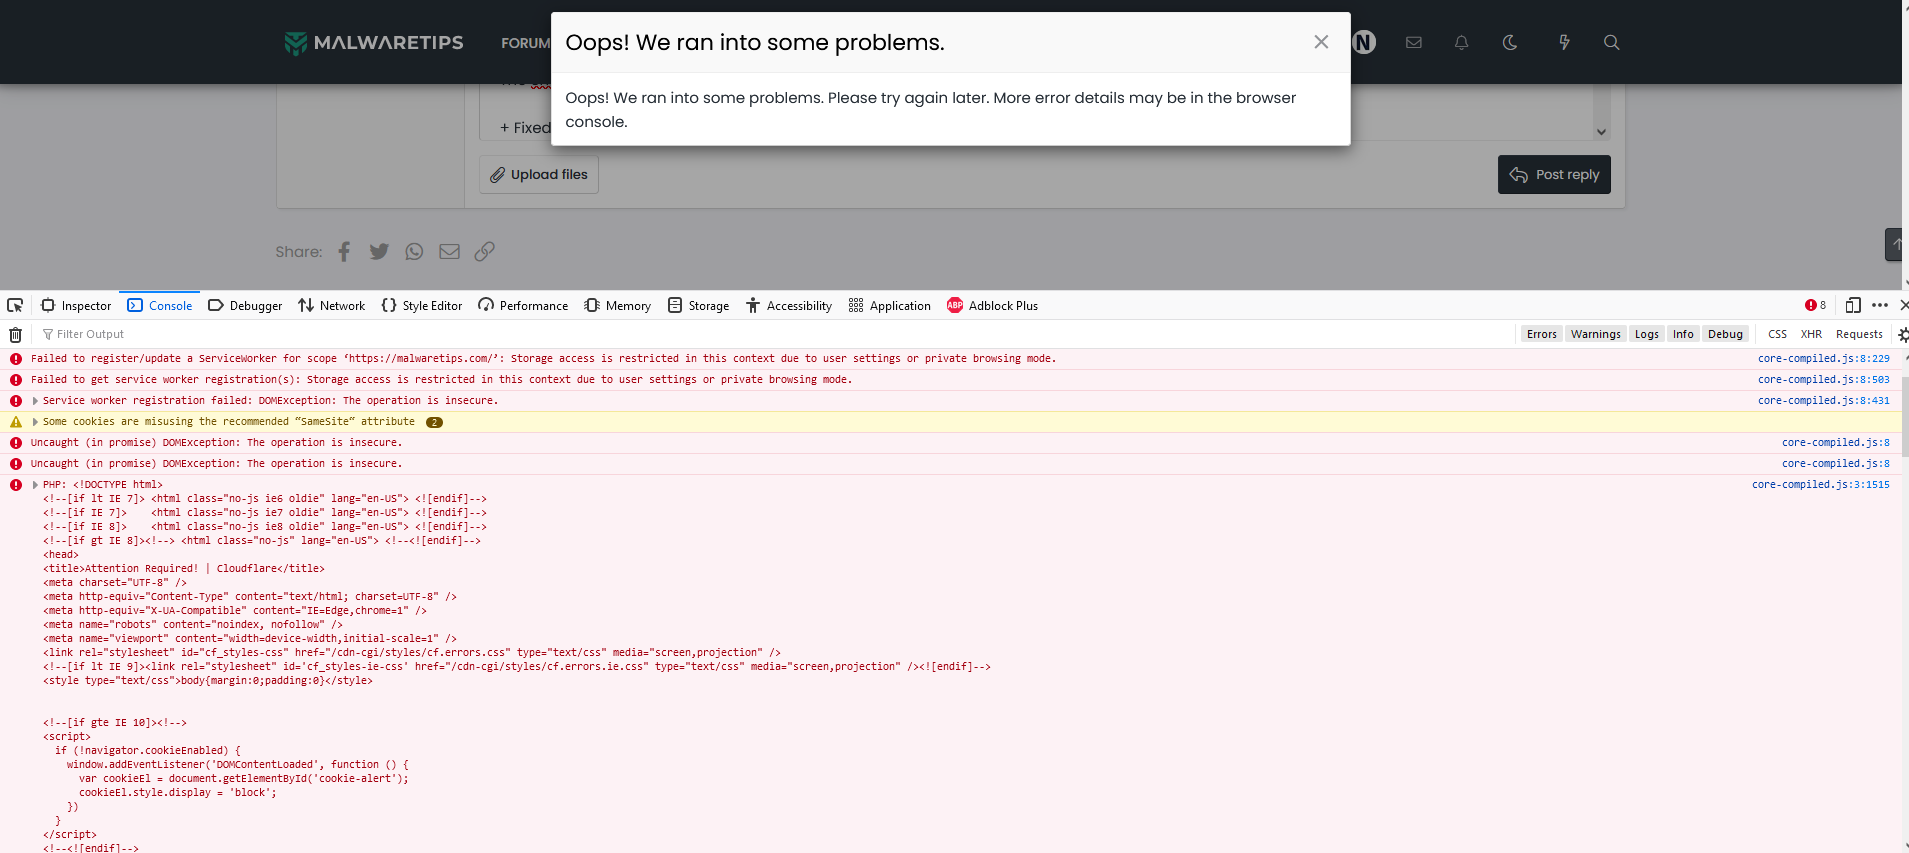Screen dimensions: 1909x853
Task: Toggle the XHR filter
Action: tap(1811, 334)
